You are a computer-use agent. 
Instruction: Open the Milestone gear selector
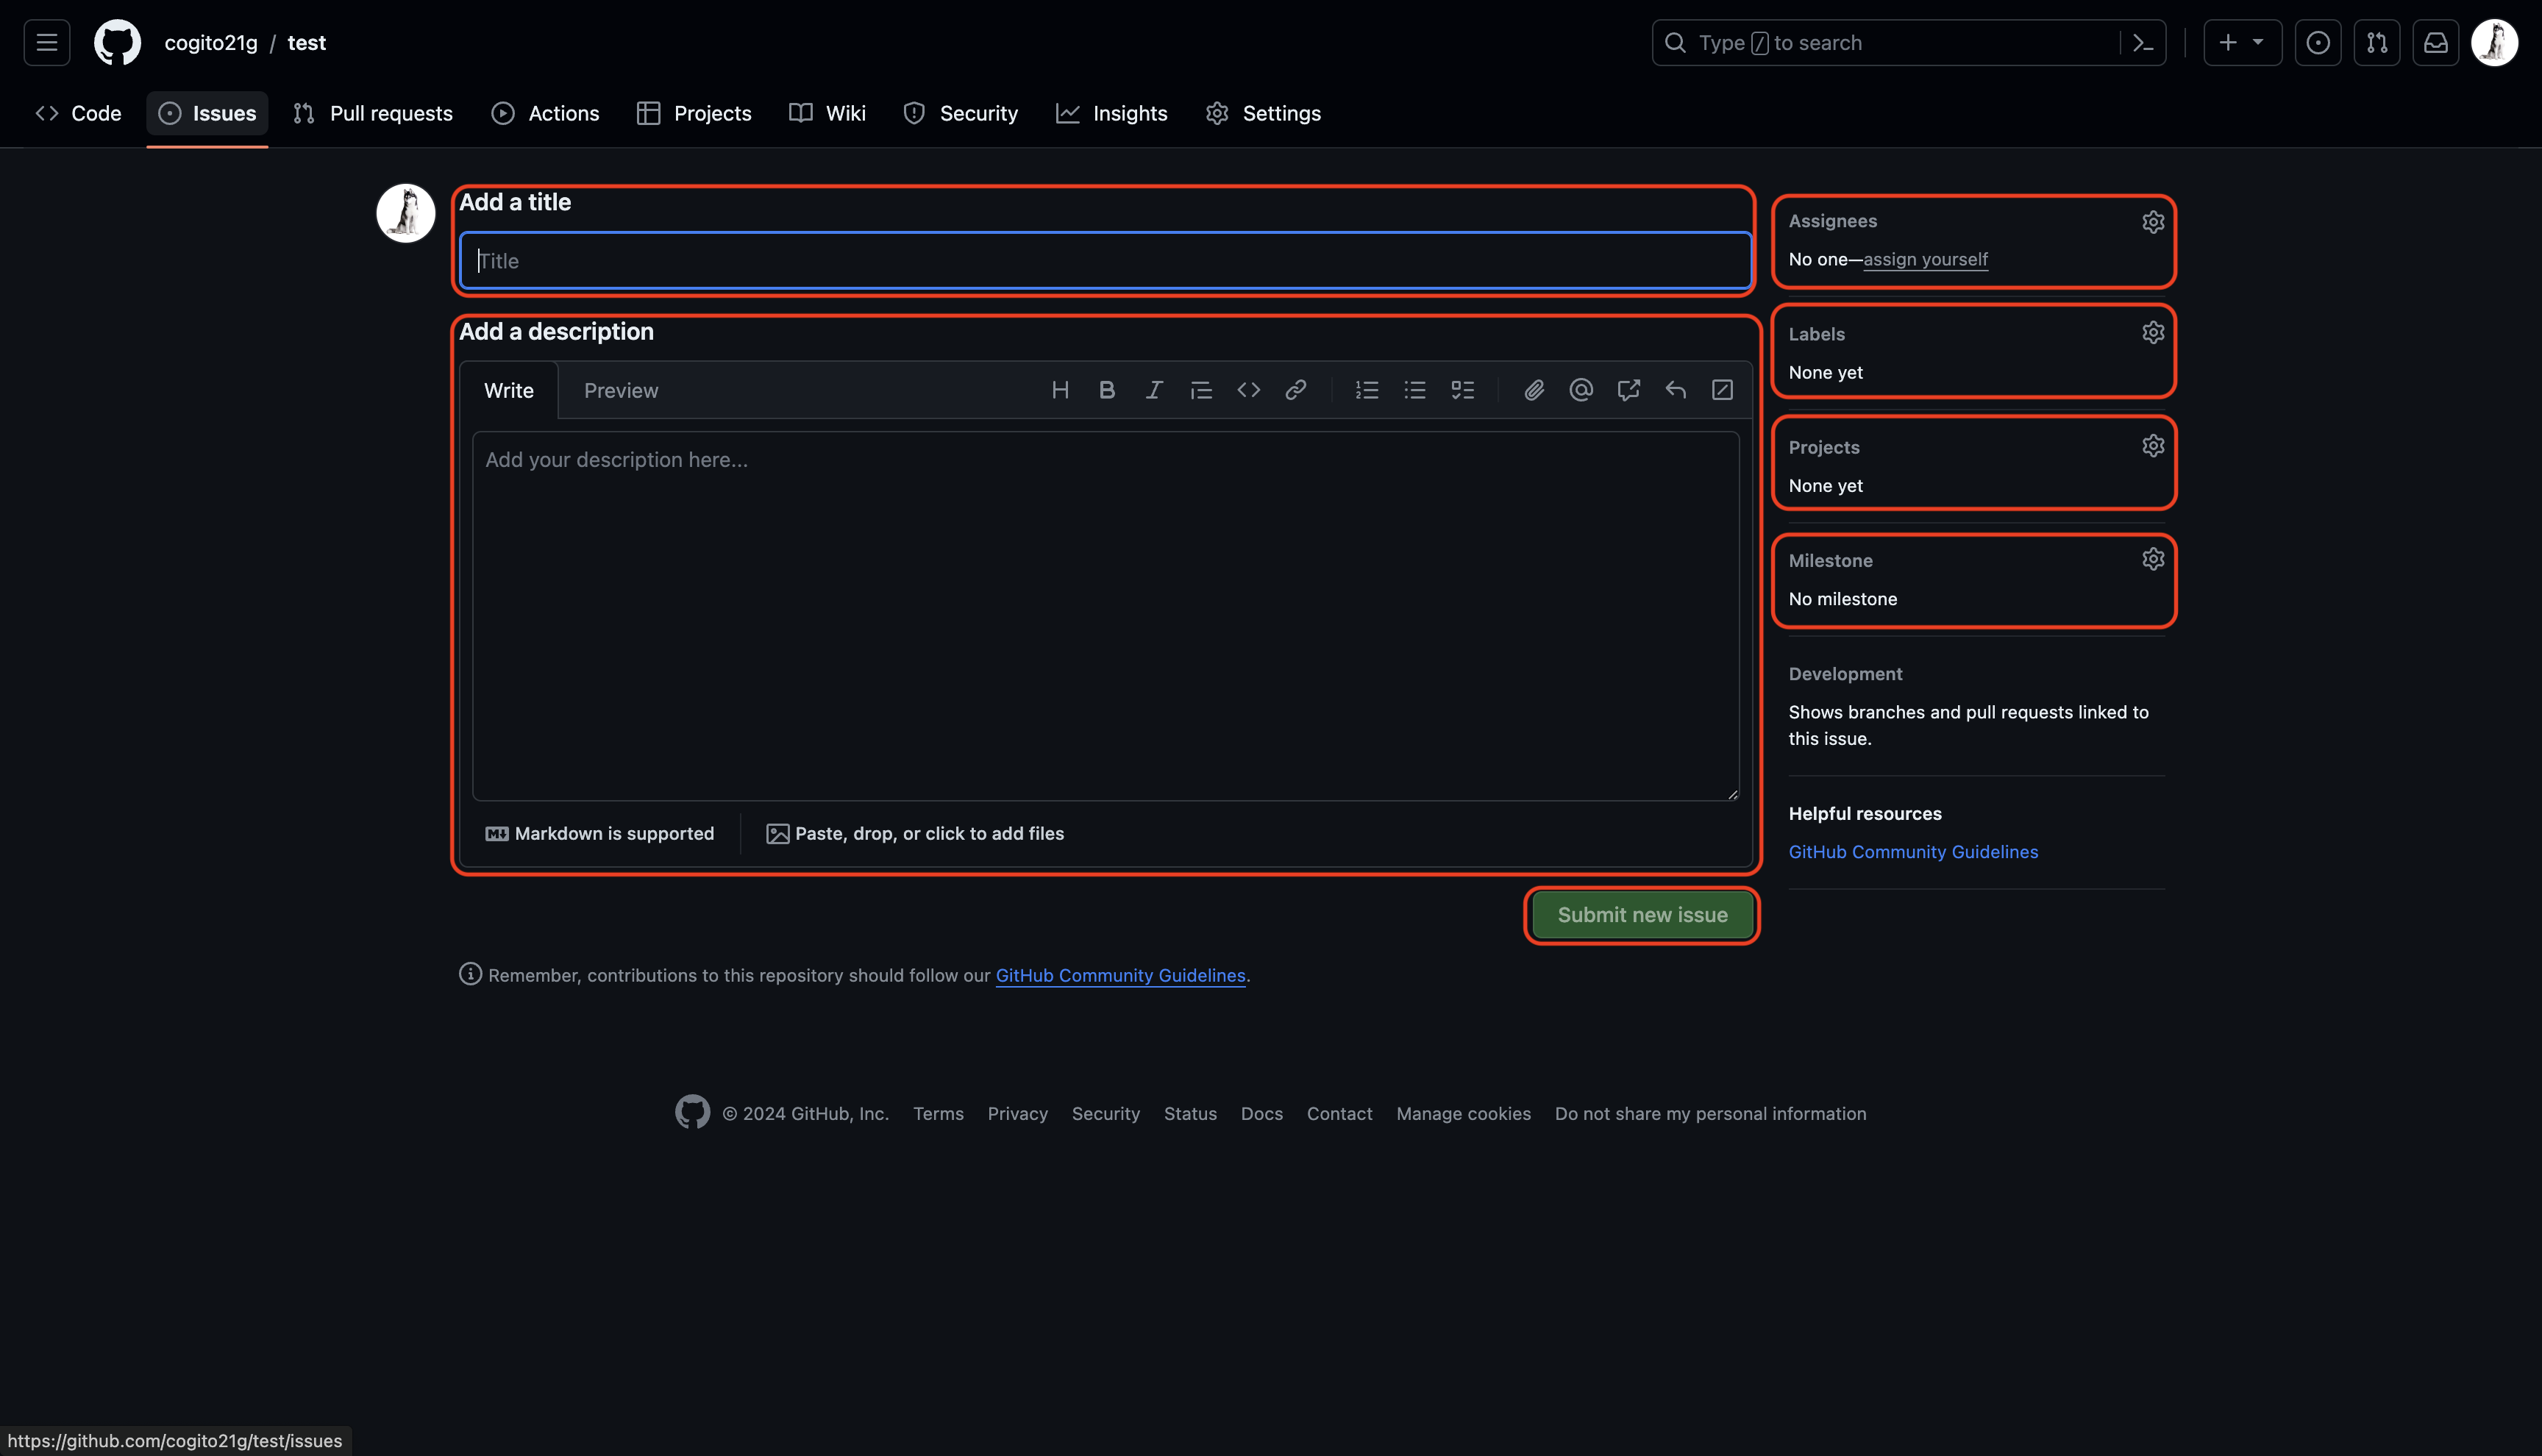coord(2153,559)
